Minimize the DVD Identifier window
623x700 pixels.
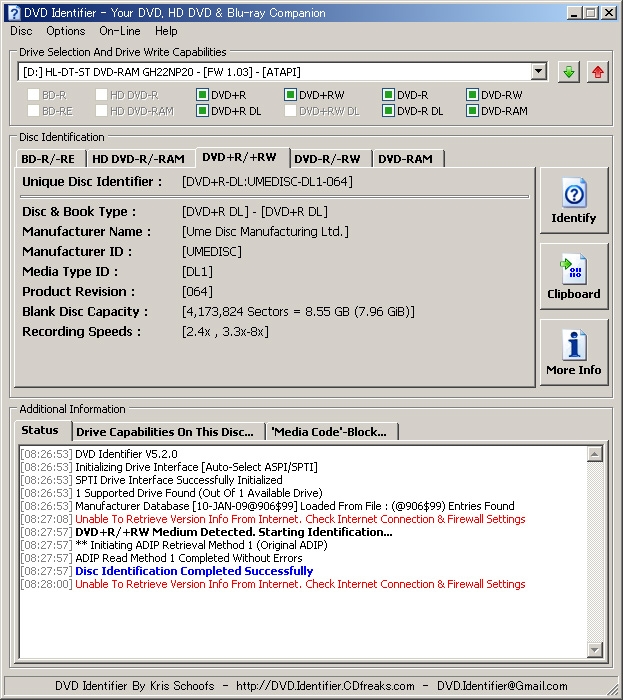click(574, 12)
